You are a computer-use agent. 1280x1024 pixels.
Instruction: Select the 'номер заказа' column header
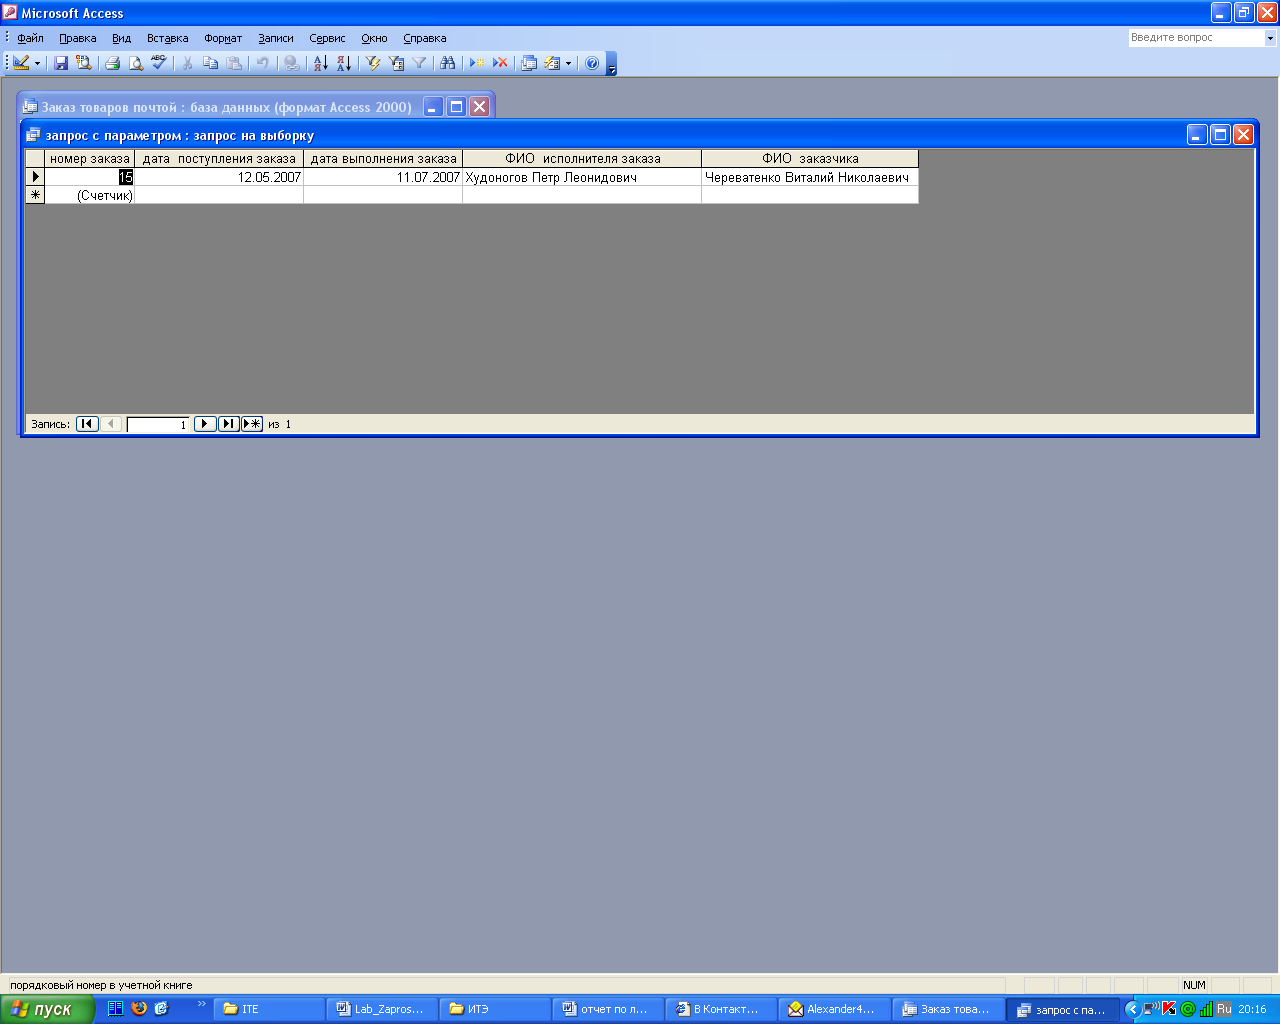pos(90,158)
